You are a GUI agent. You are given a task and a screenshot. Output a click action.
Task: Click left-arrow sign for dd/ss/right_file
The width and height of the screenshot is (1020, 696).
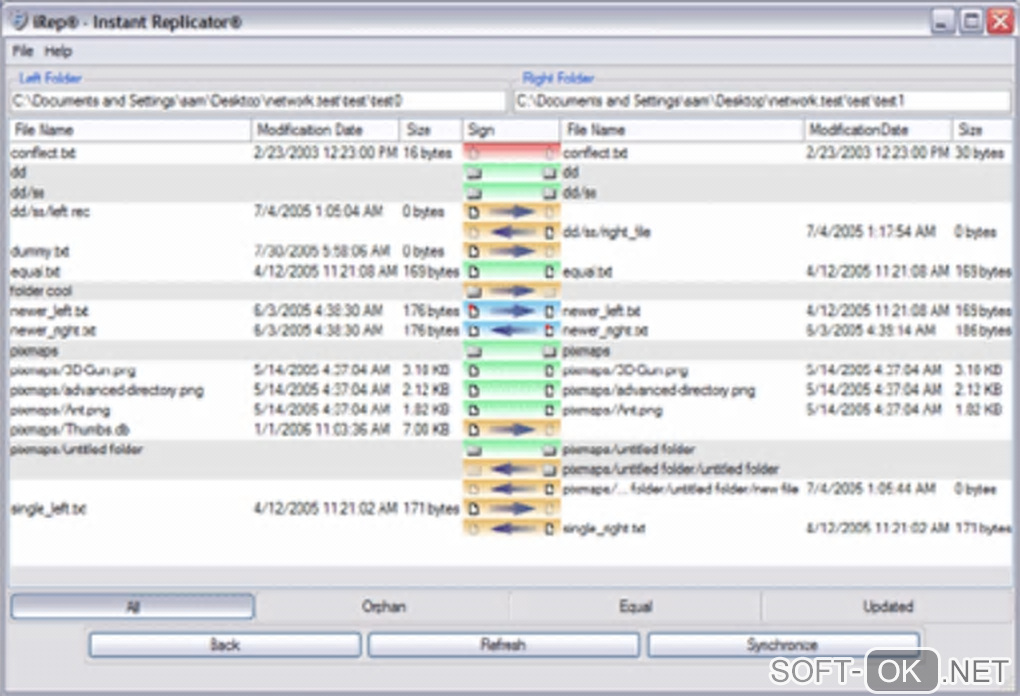pos(511,232)
